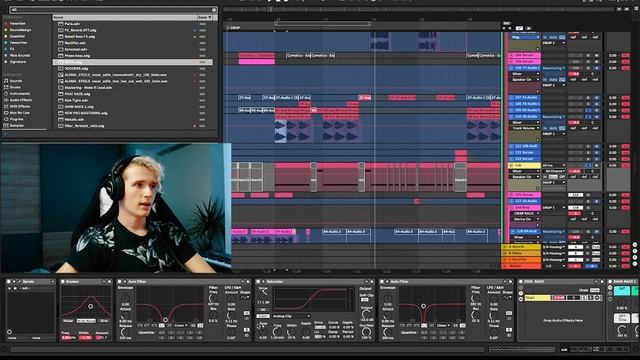Select the Chain entry in VOID_RACK

537,298
